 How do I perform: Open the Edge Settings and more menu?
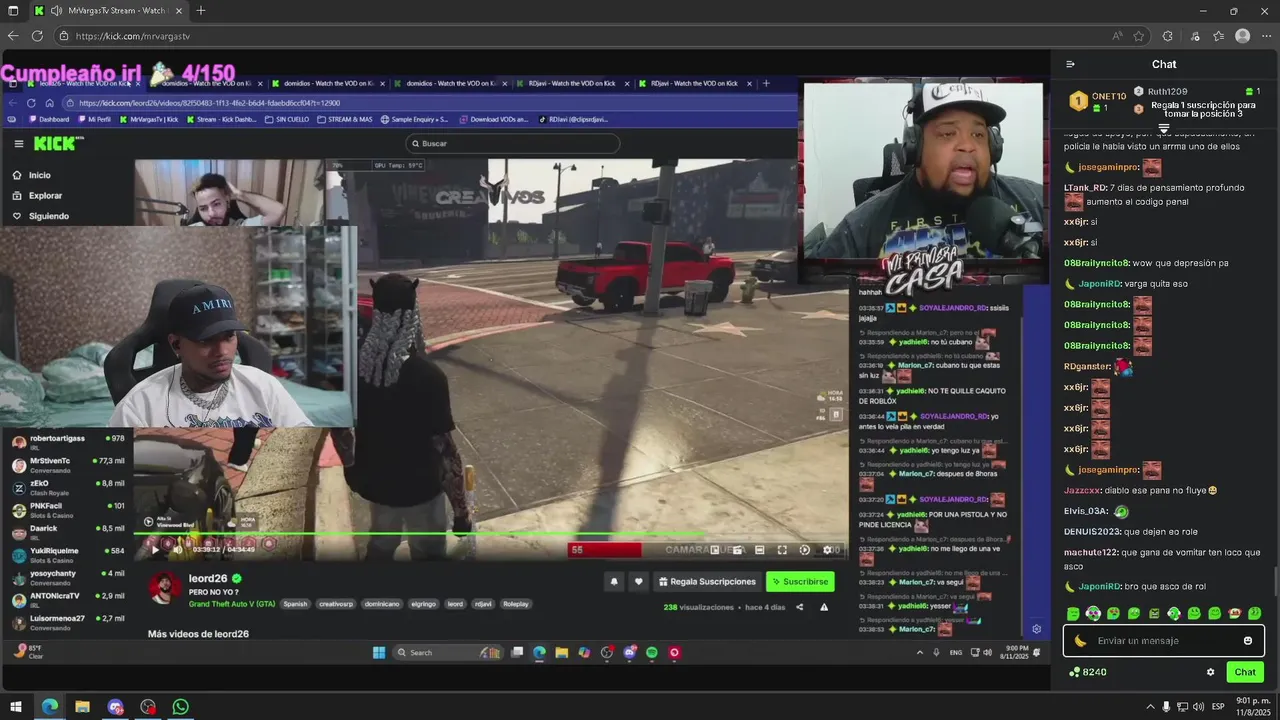point(1266,36)
